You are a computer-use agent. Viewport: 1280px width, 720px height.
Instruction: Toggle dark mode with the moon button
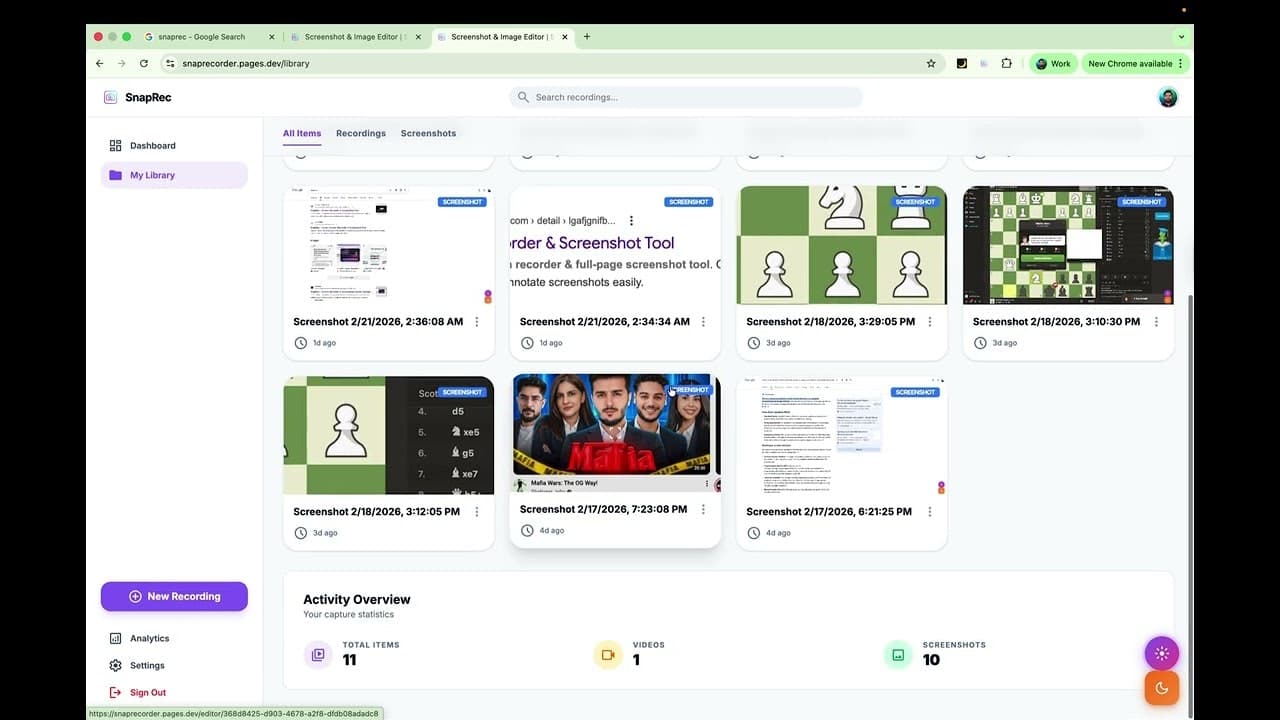pyautogui.click(x=1161, y=687)
